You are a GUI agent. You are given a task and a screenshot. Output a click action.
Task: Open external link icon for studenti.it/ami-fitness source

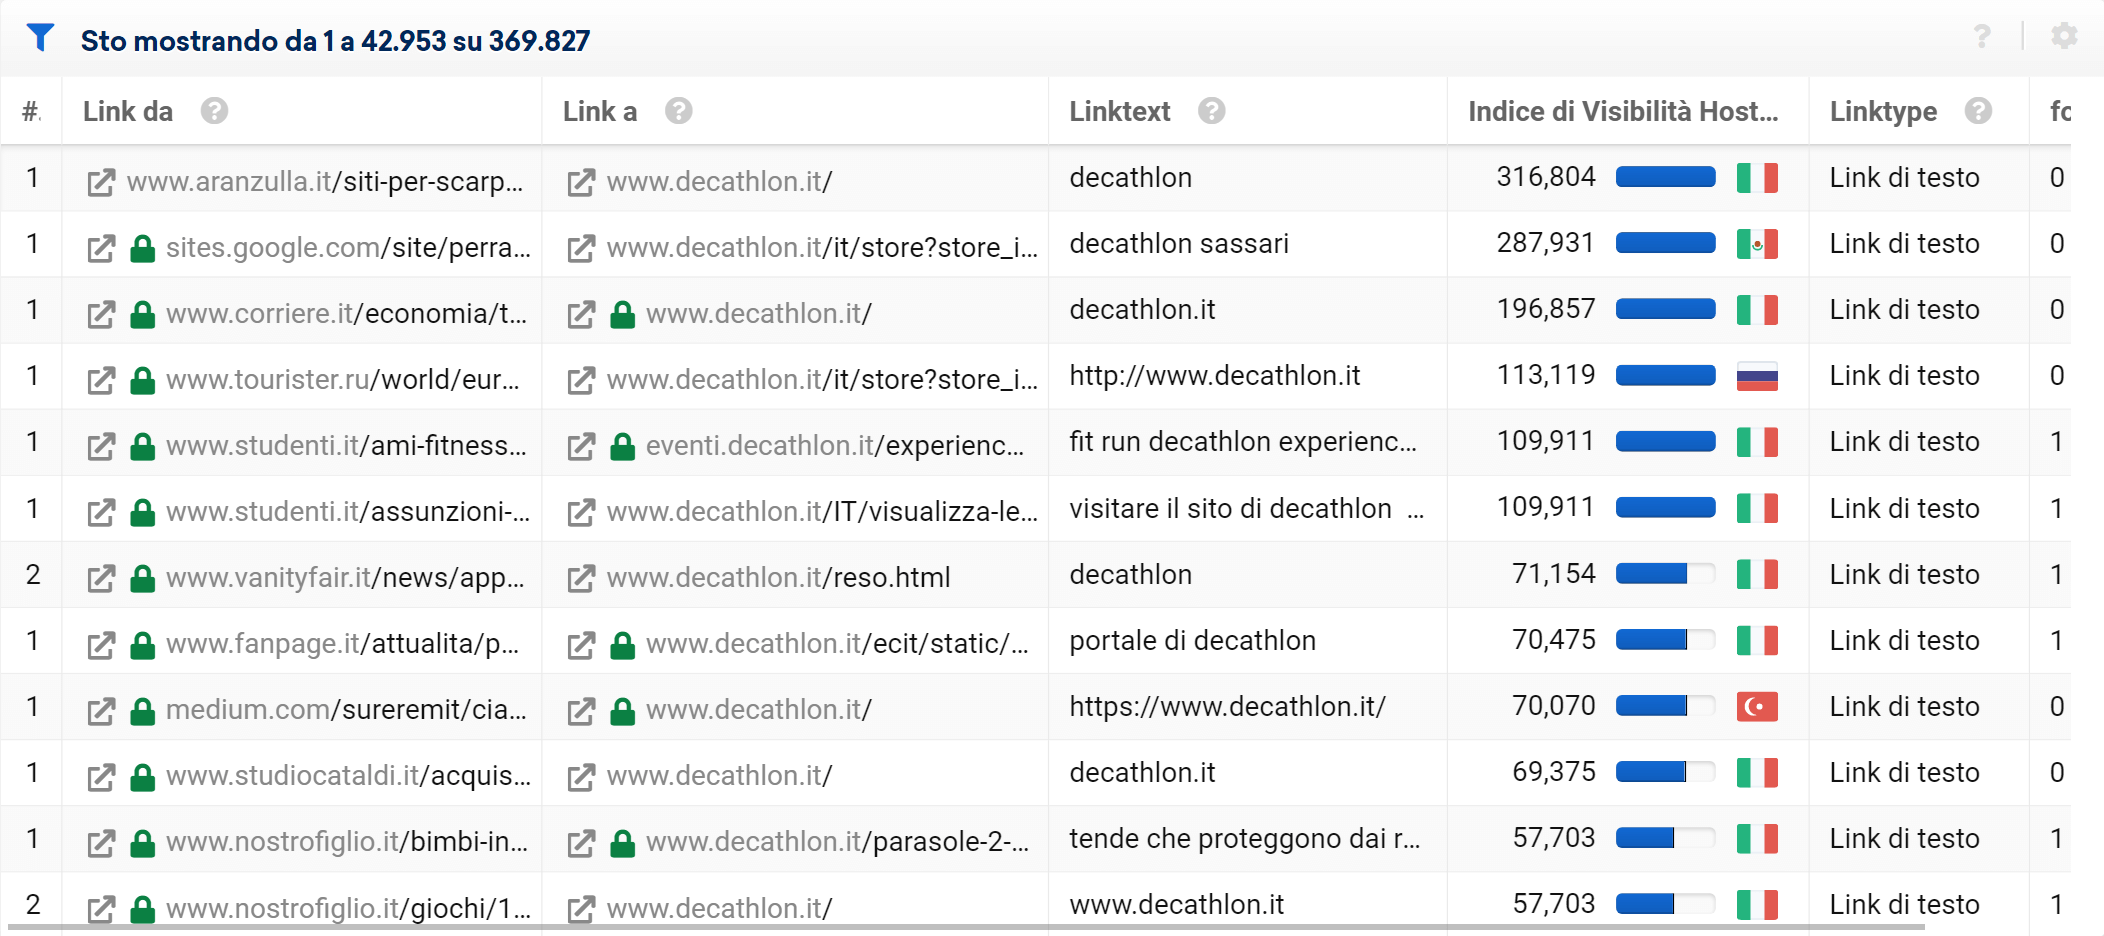point(101,447)
